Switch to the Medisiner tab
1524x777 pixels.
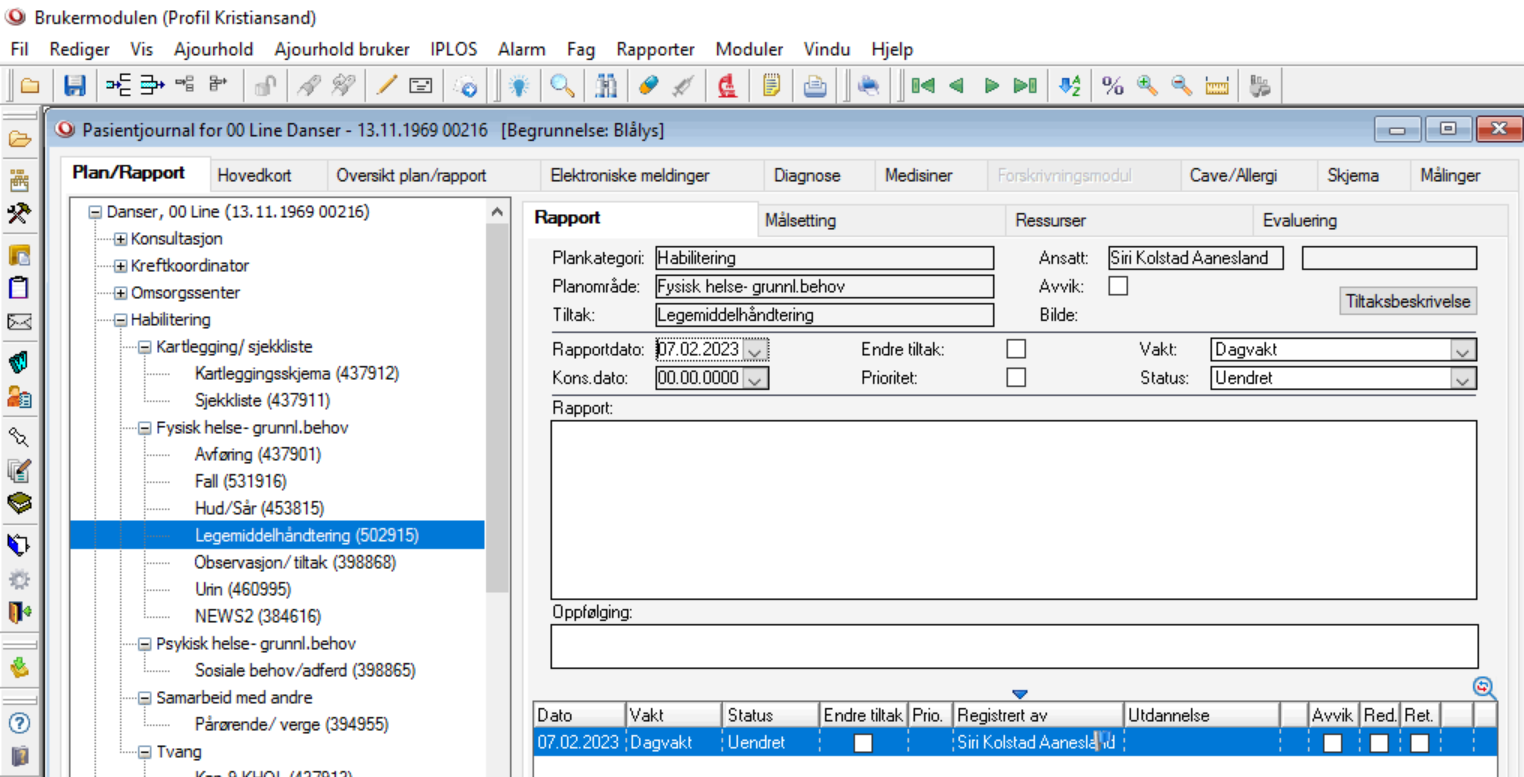[x=919, y=175]
